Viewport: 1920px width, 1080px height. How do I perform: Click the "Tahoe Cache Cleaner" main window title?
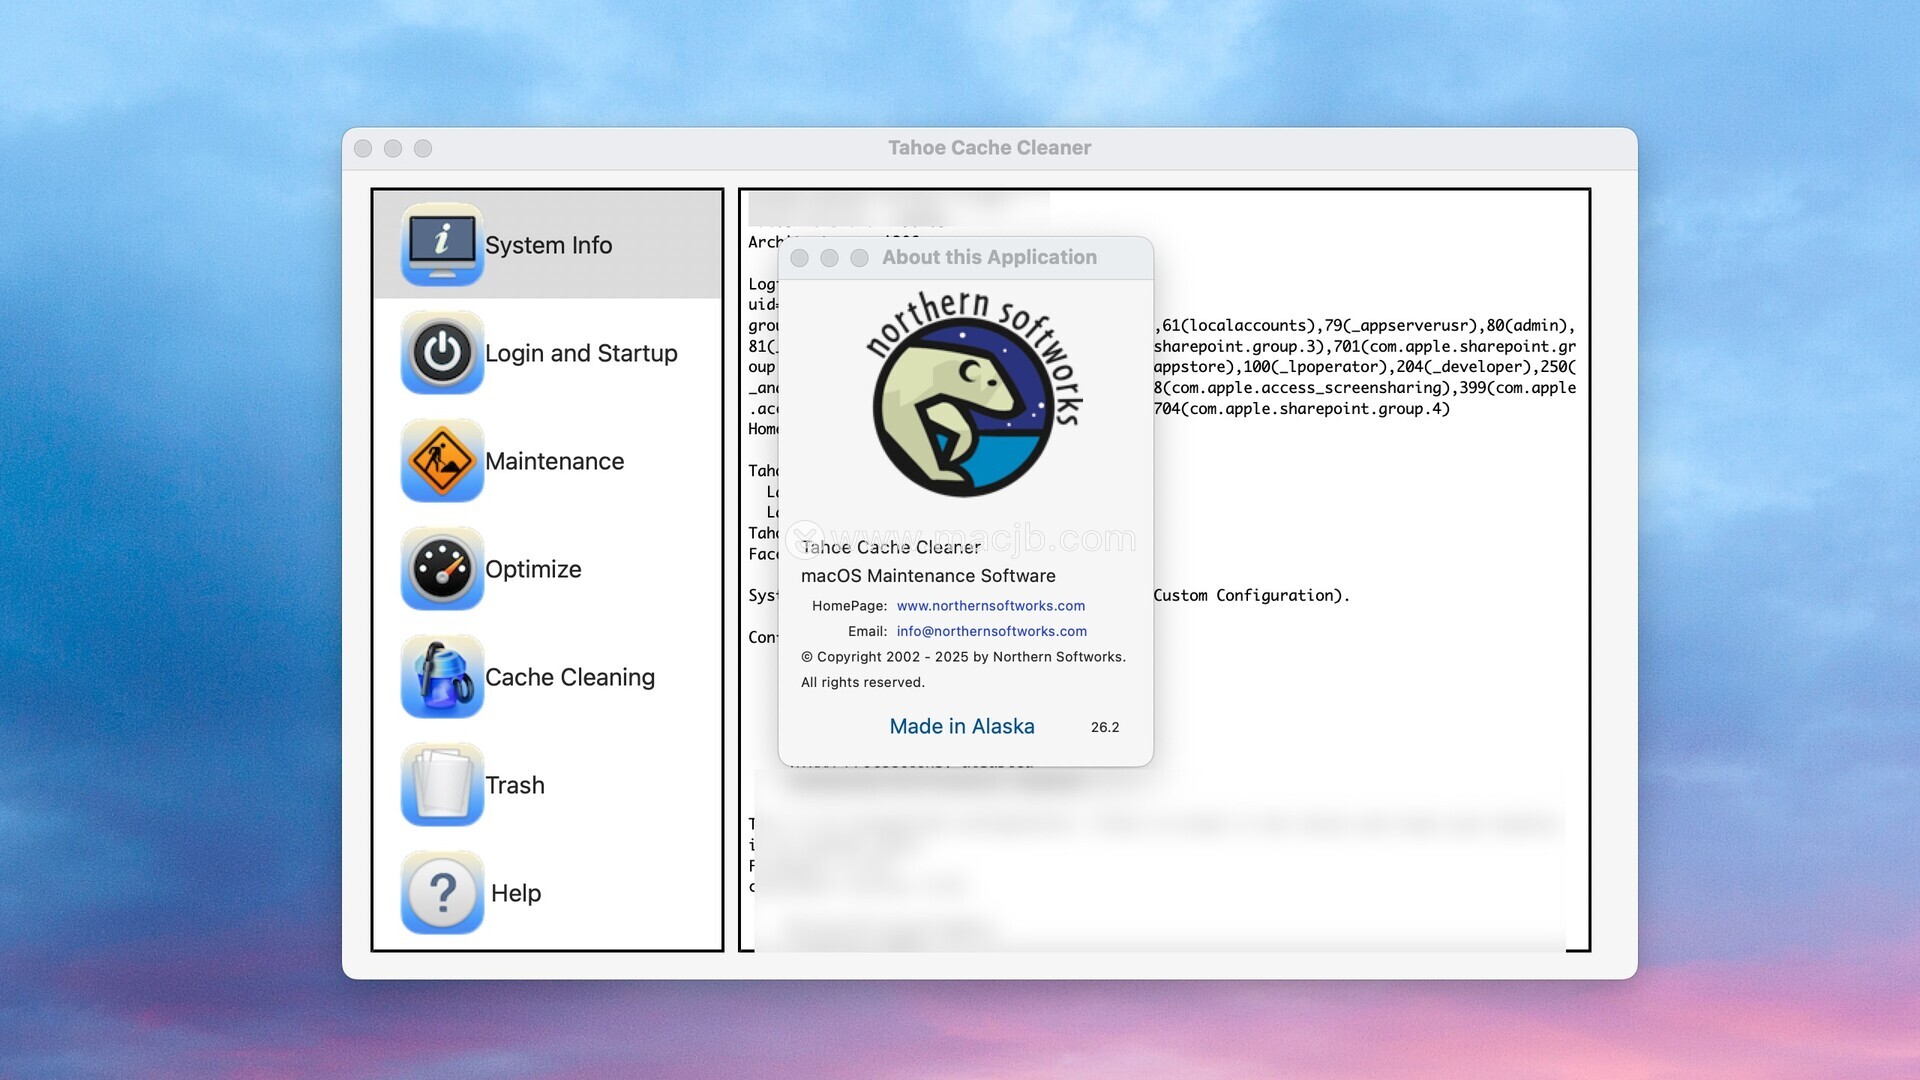[x=988, y=148]
